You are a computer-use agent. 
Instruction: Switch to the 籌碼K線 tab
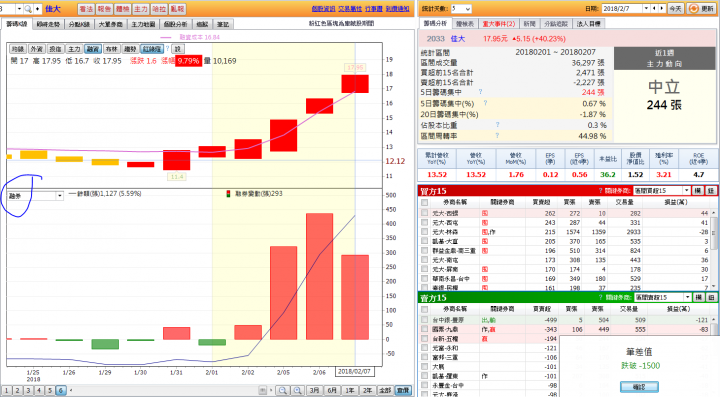[x=17, y=24]
